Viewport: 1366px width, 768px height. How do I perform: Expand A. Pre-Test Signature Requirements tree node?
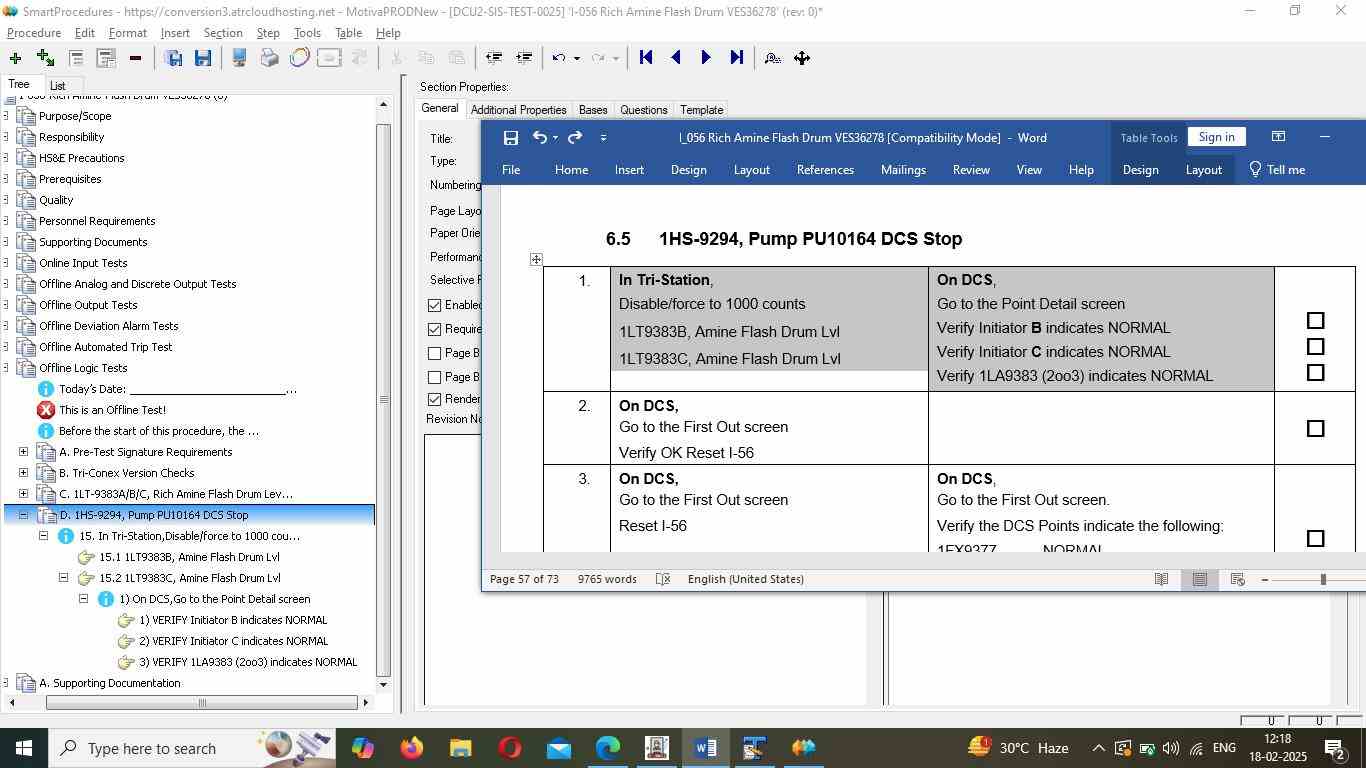24,452
